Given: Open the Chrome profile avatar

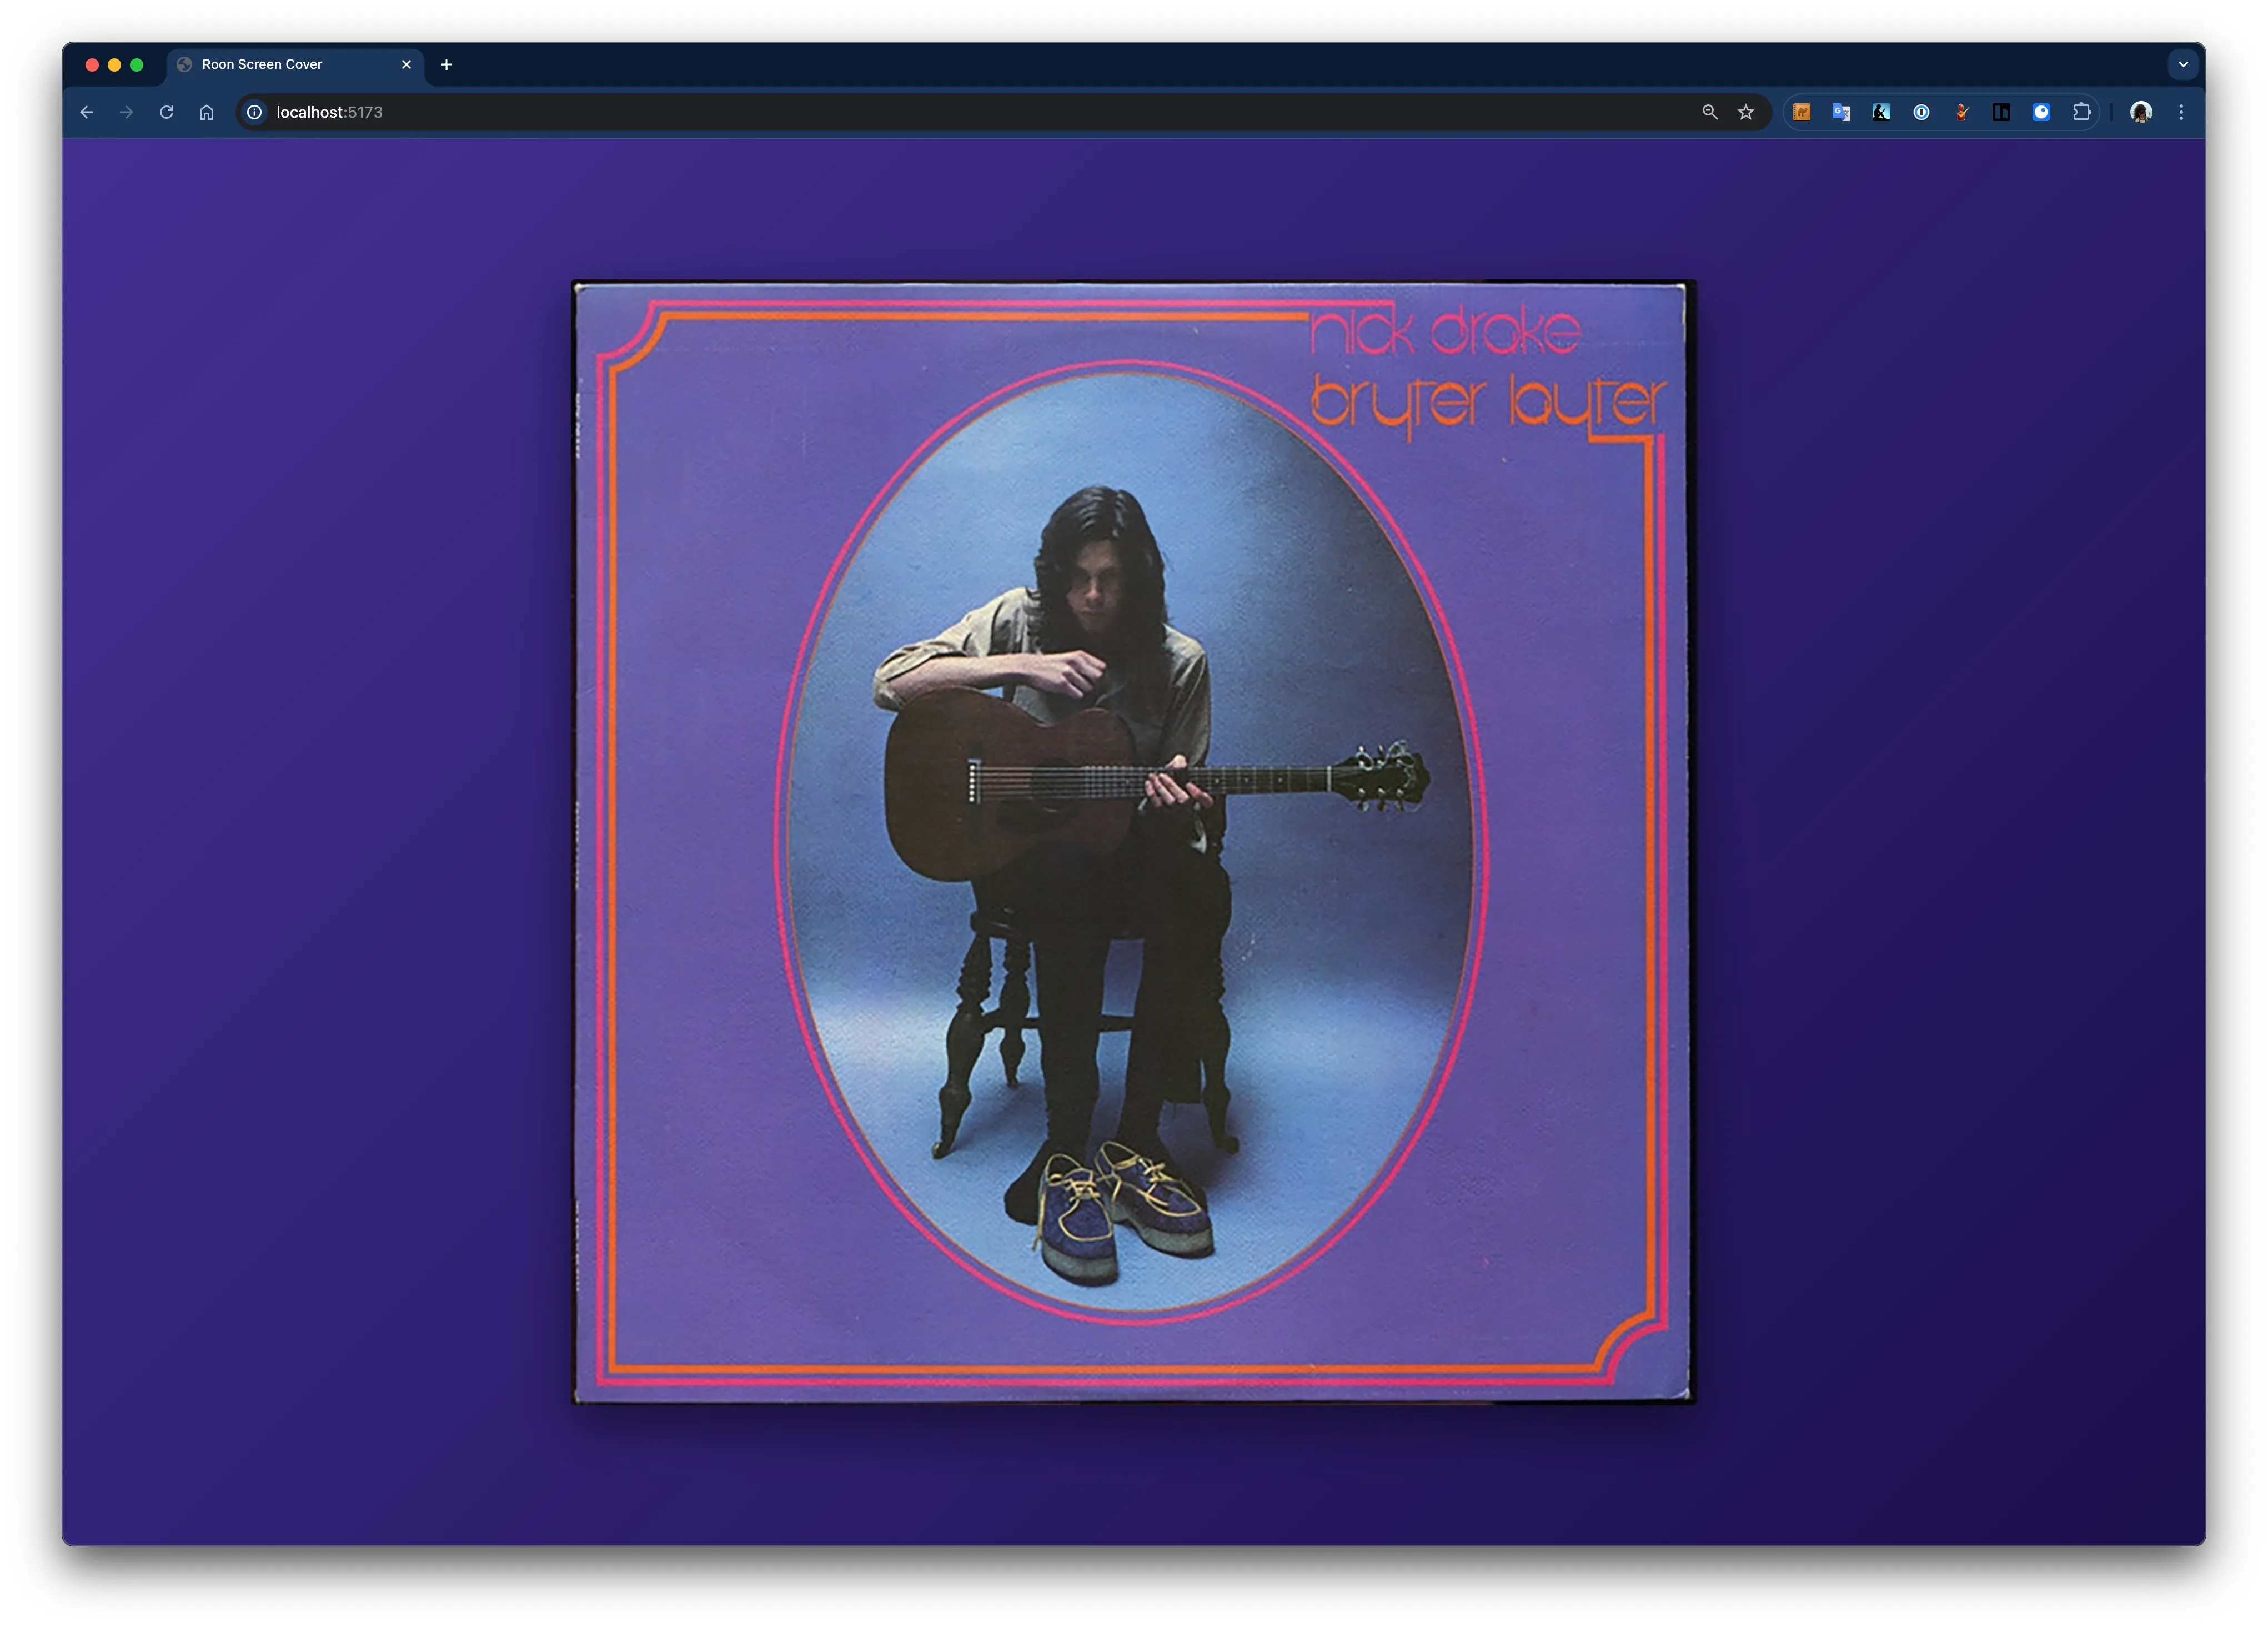Looking at the screenshot, I should tap(2141, 112).
